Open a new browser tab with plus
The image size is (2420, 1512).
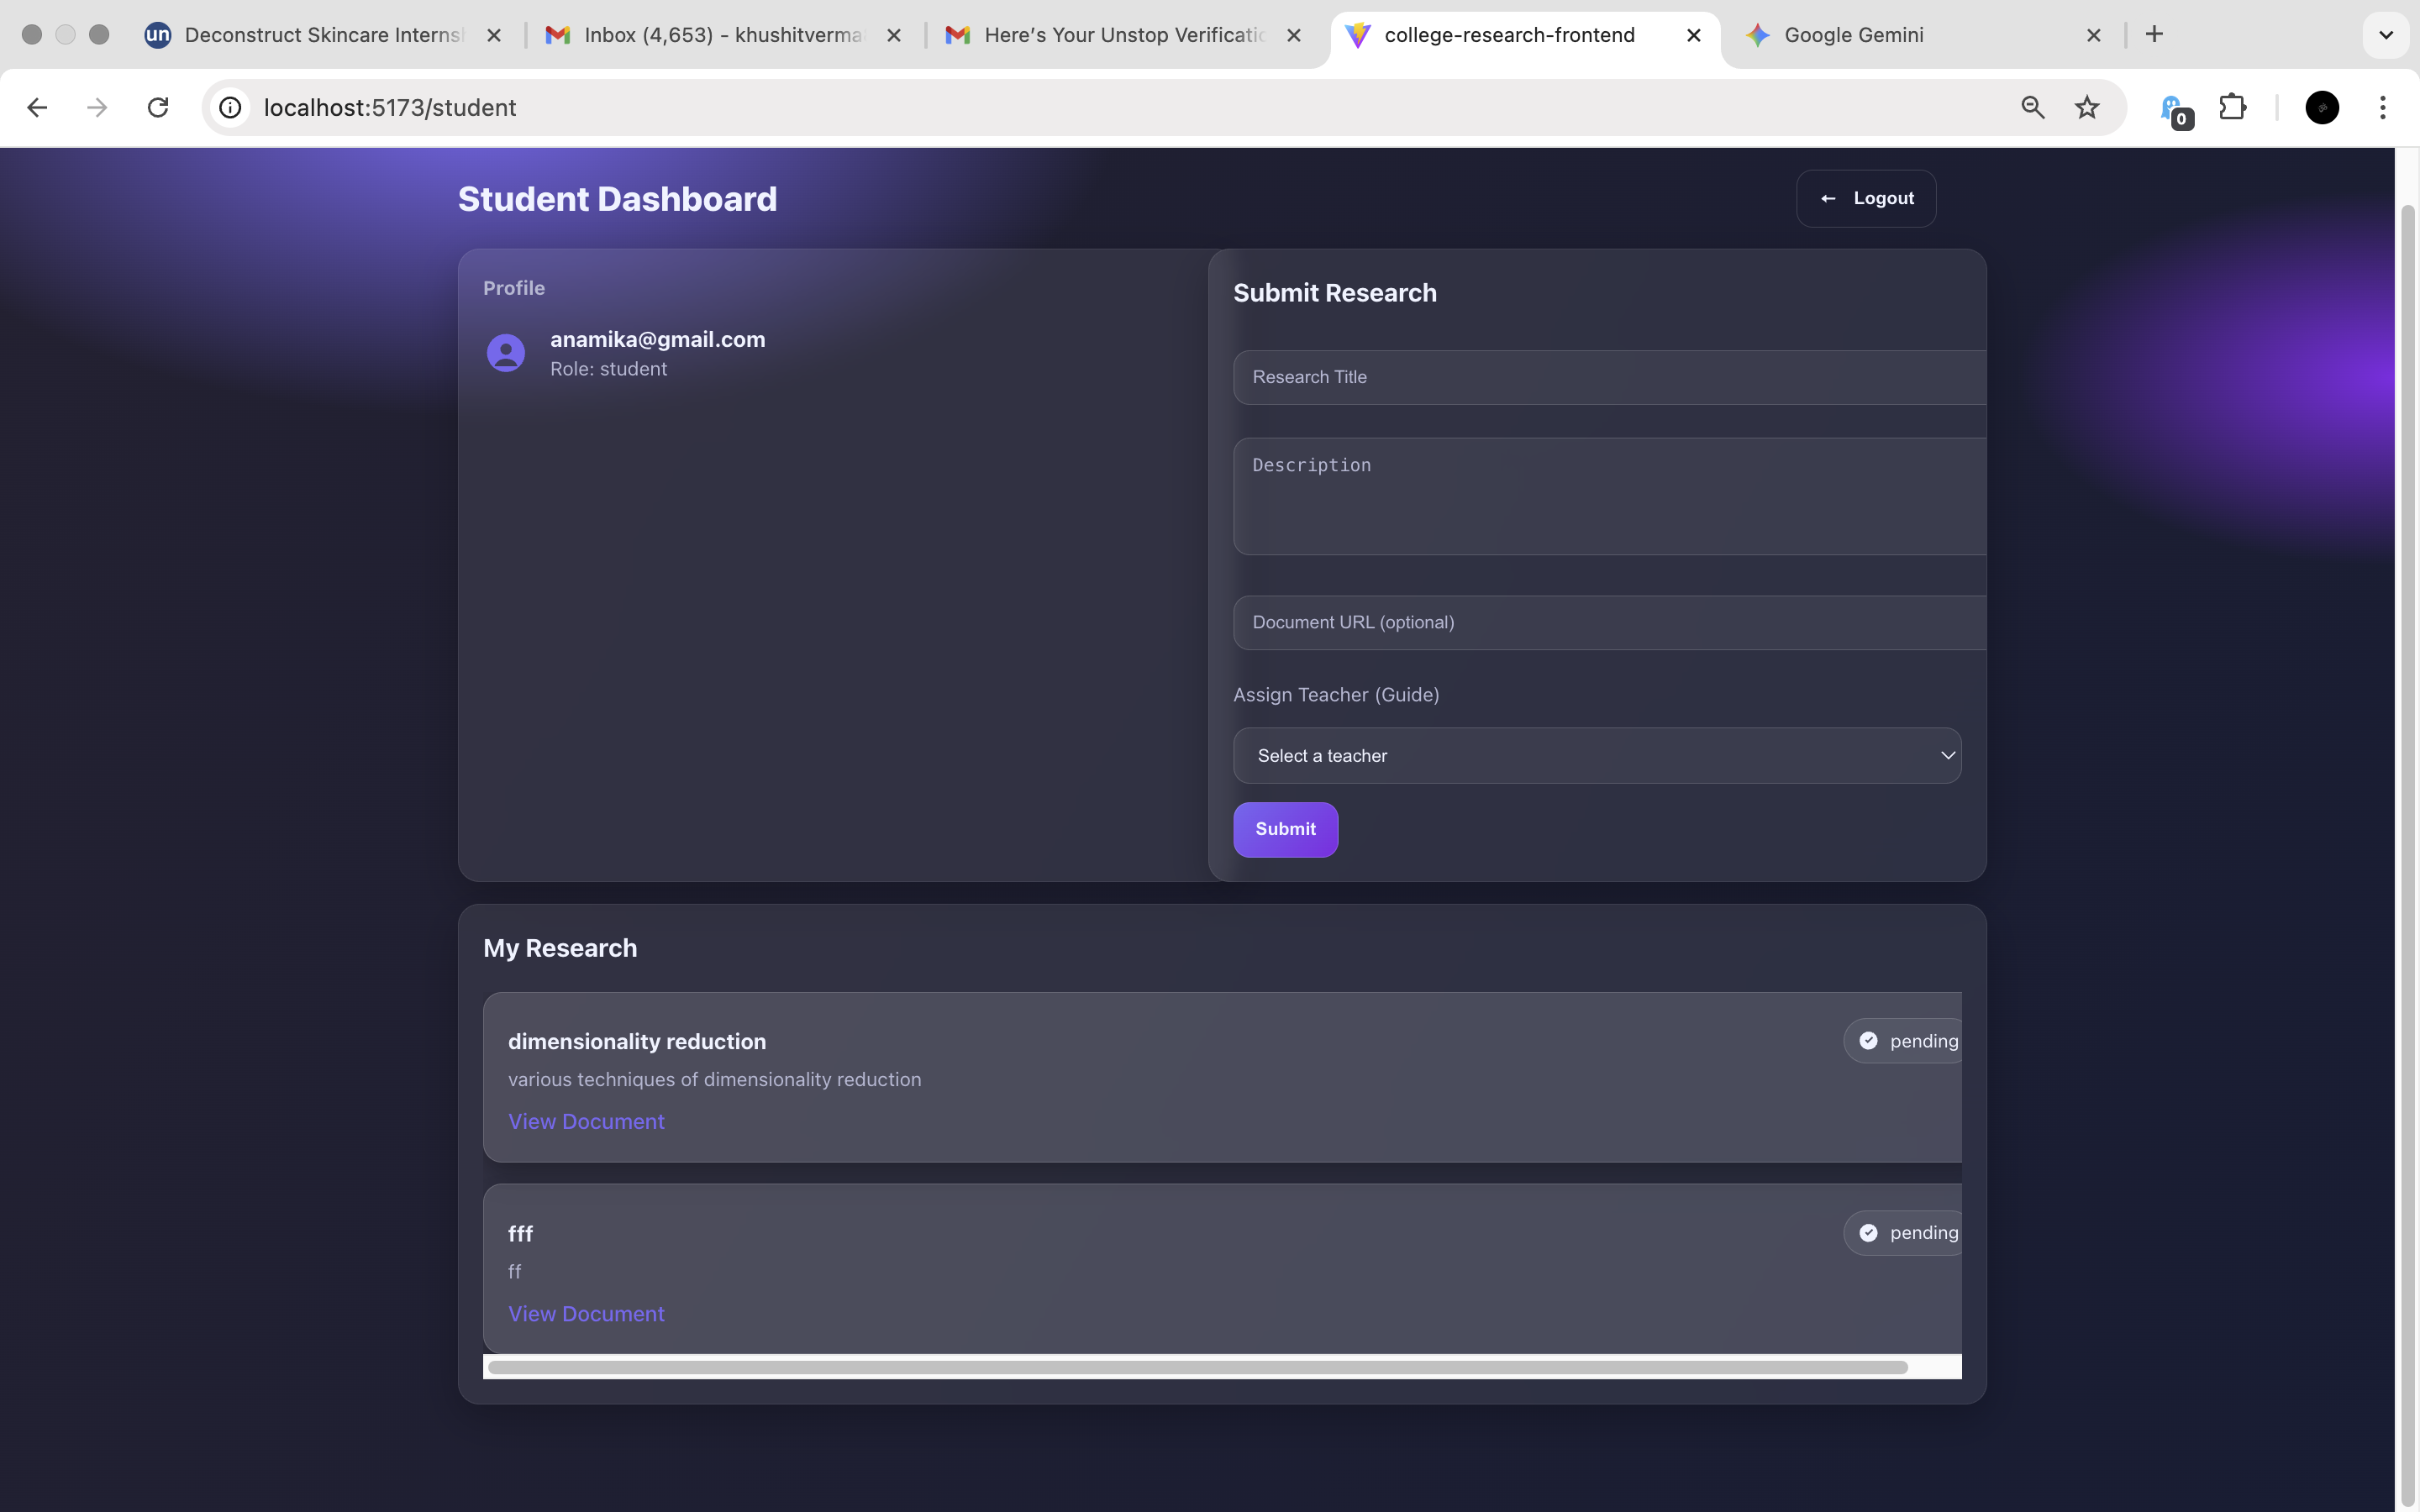click(x=2154, y=35)
